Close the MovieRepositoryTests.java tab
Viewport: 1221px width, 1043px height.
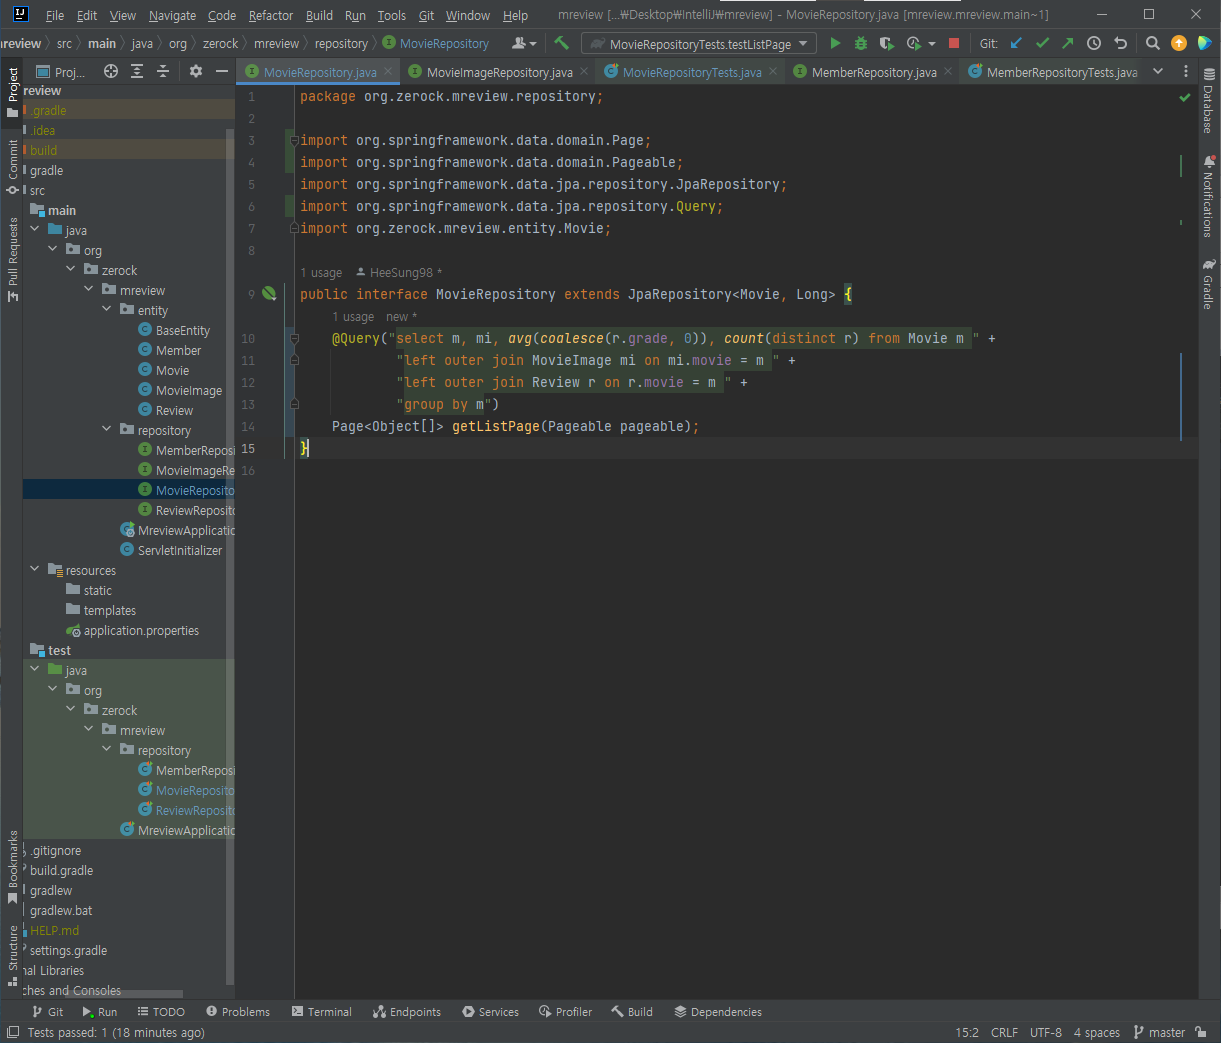tap(772, 72)
